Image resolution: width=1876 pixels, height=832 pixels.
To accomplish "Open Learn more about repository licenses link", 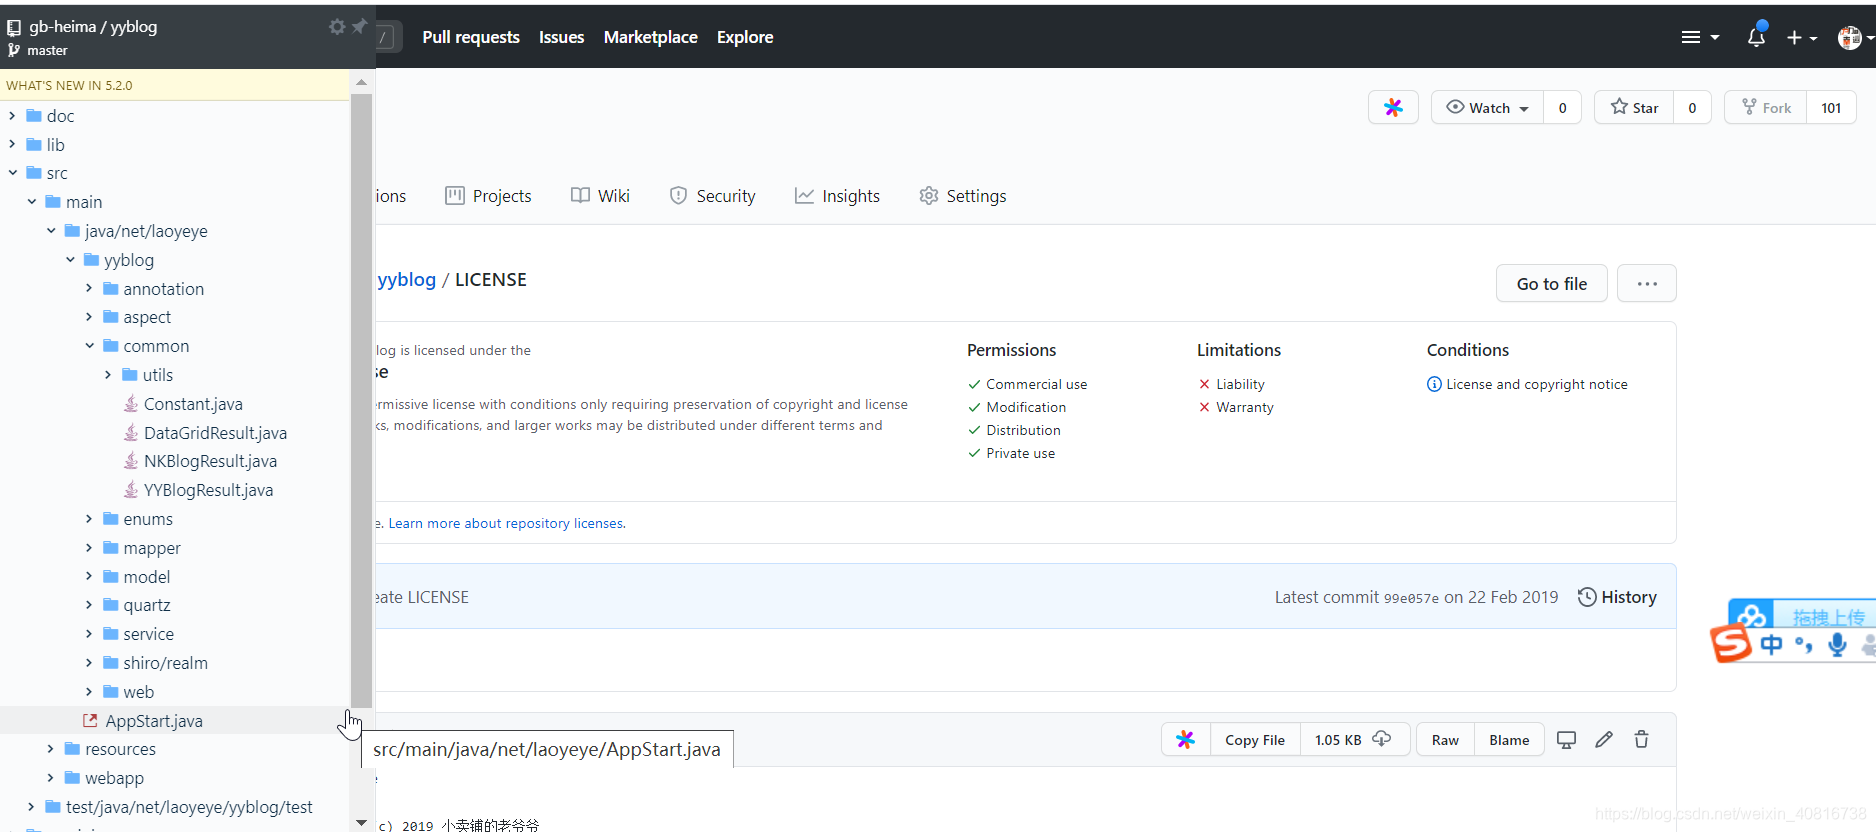I will (506, 523).
